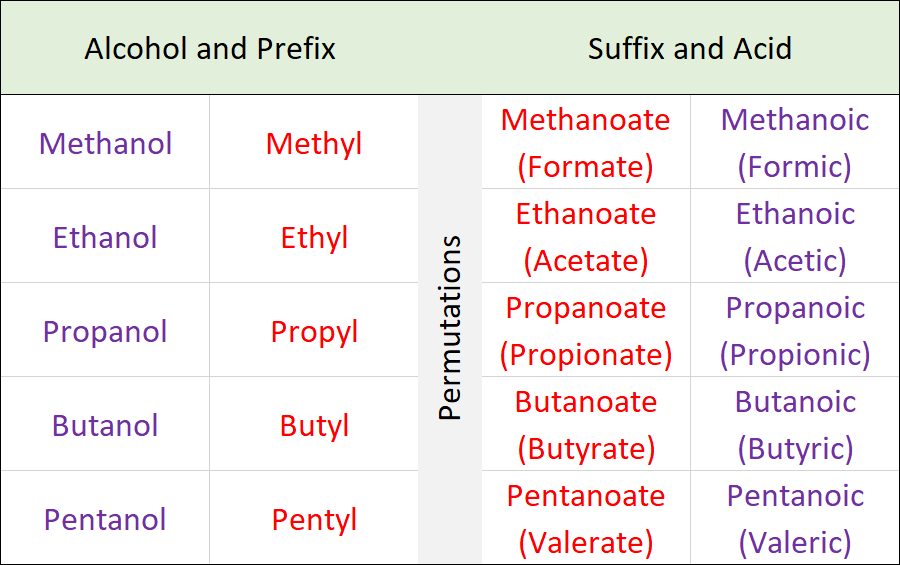The image size is (900, 565).
Task: Click the Suffix and Acid header
Action: 690,48
